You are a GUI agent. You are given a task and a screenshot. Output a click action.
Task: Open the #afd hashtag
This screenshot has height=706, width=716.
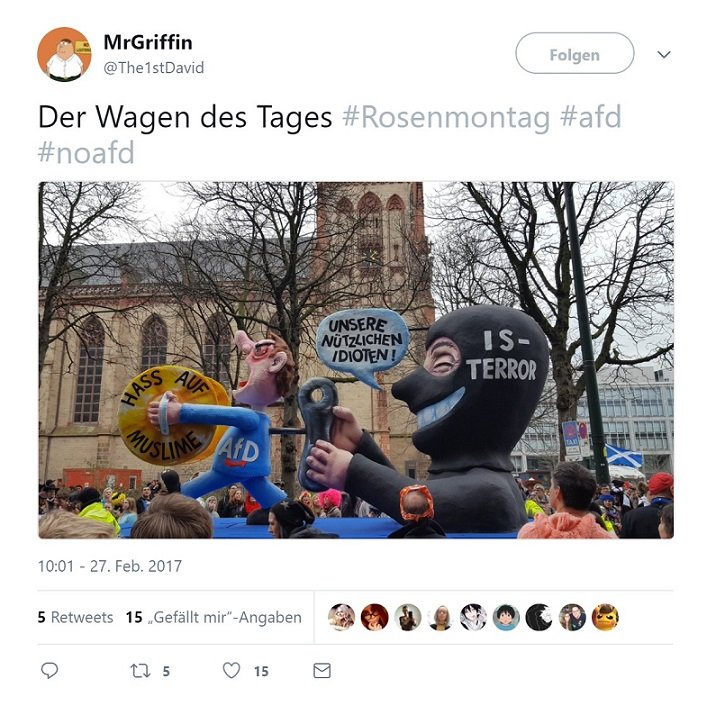[591, 116]
